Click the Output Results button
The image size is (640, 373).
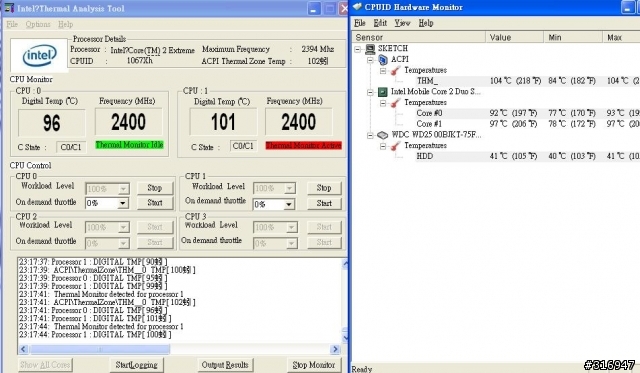(225, 365)
